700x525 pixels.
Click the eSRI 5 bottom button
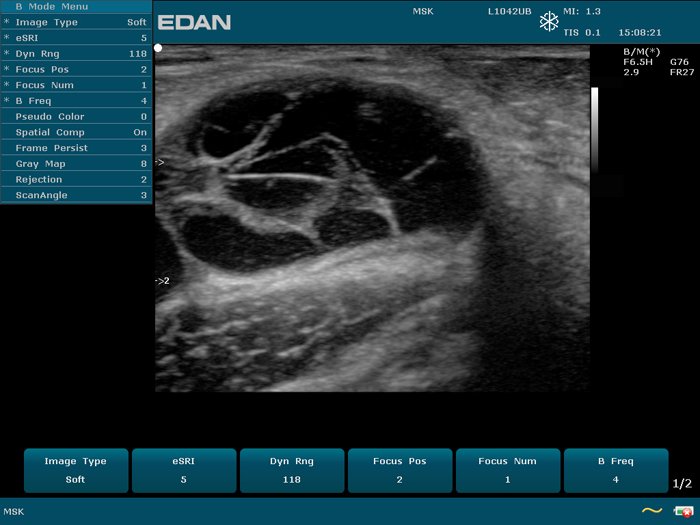184,470
